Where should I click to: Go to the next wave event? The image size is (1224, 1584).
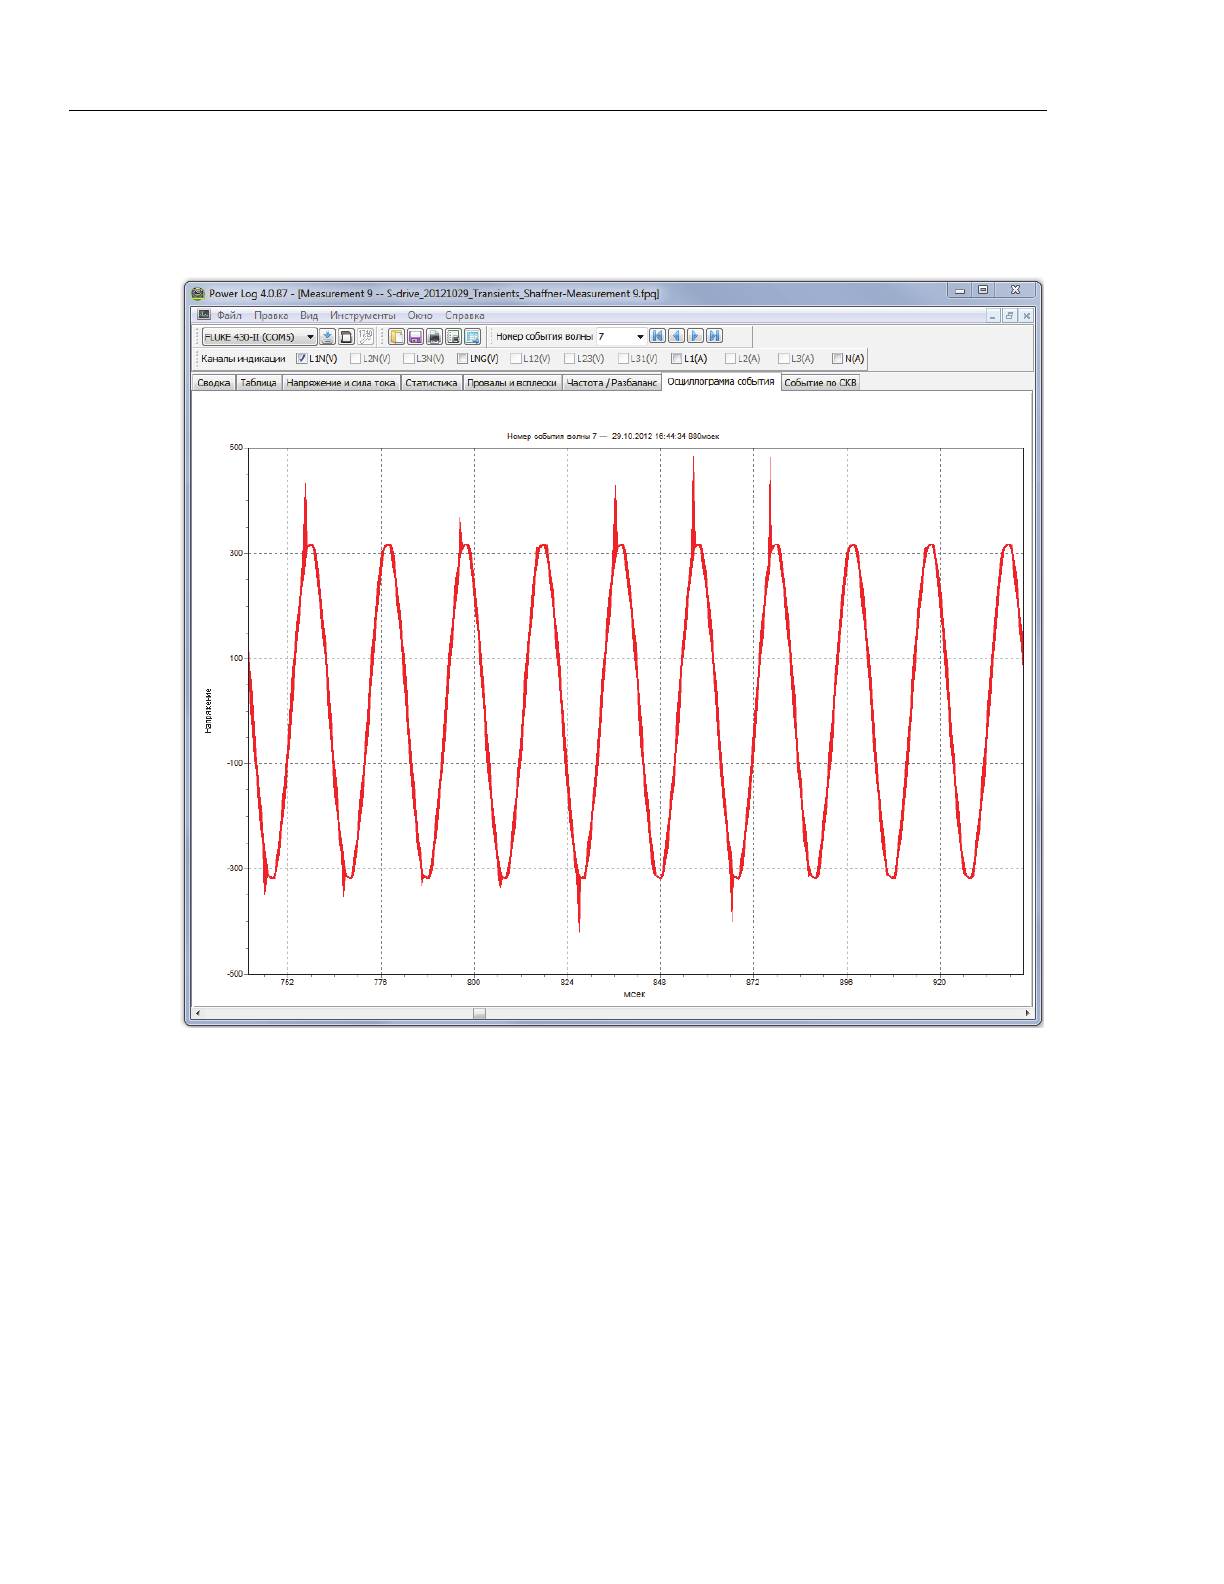click(x=695, y=336)
